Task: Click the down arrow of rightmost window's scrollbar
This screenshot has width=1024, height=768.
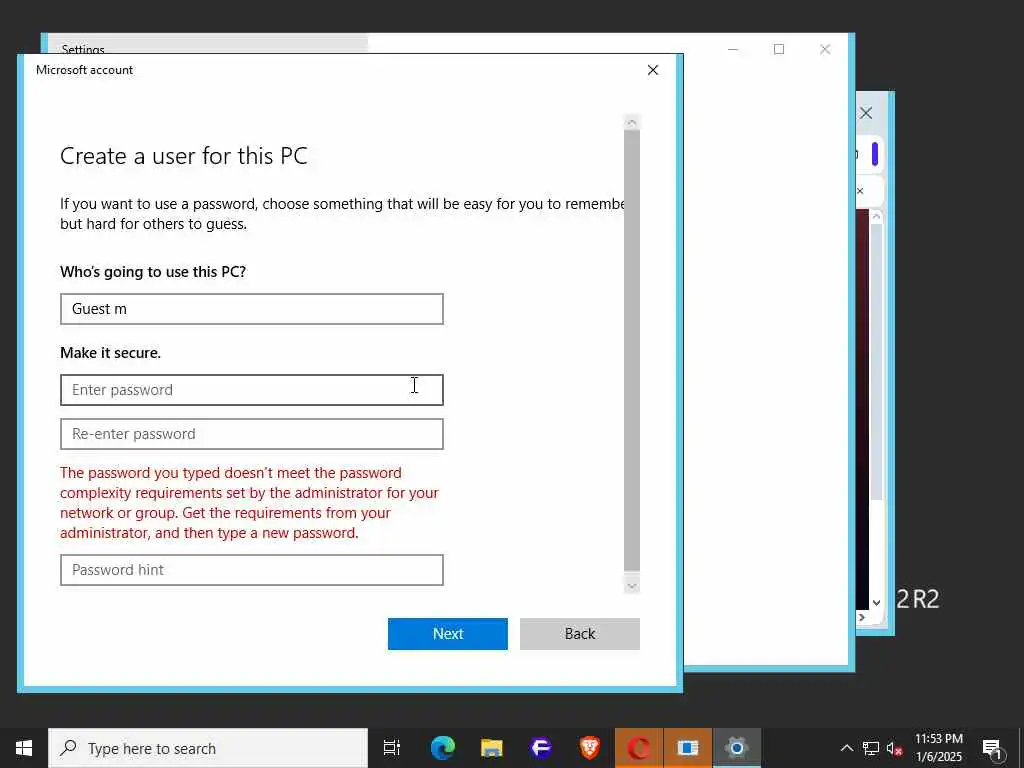Action: pos(876,603)
